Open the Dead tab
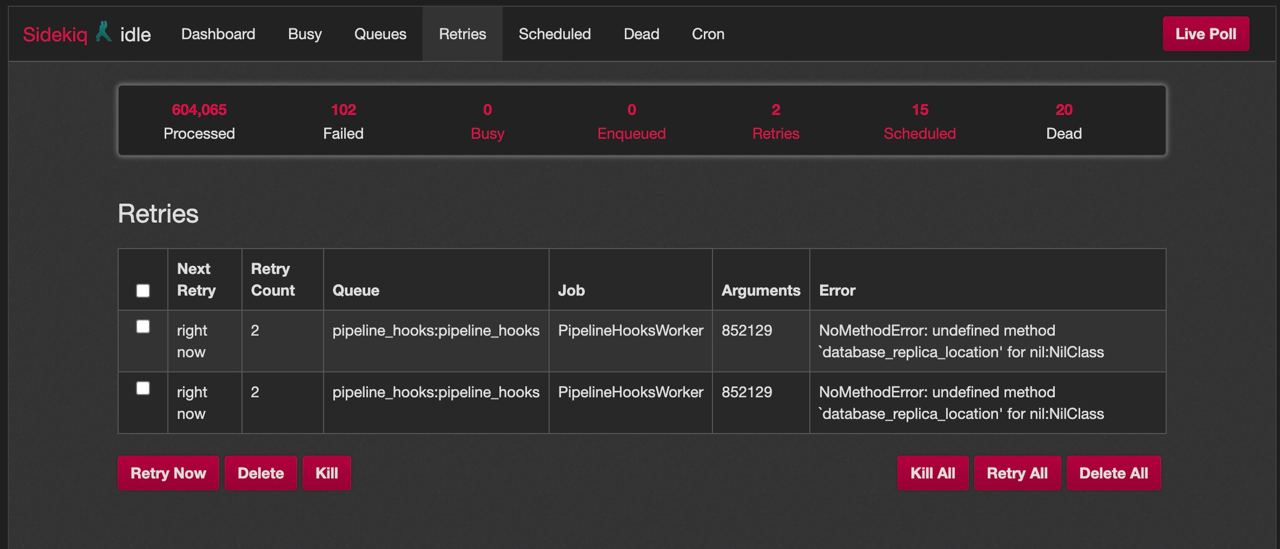 [641, 34]
